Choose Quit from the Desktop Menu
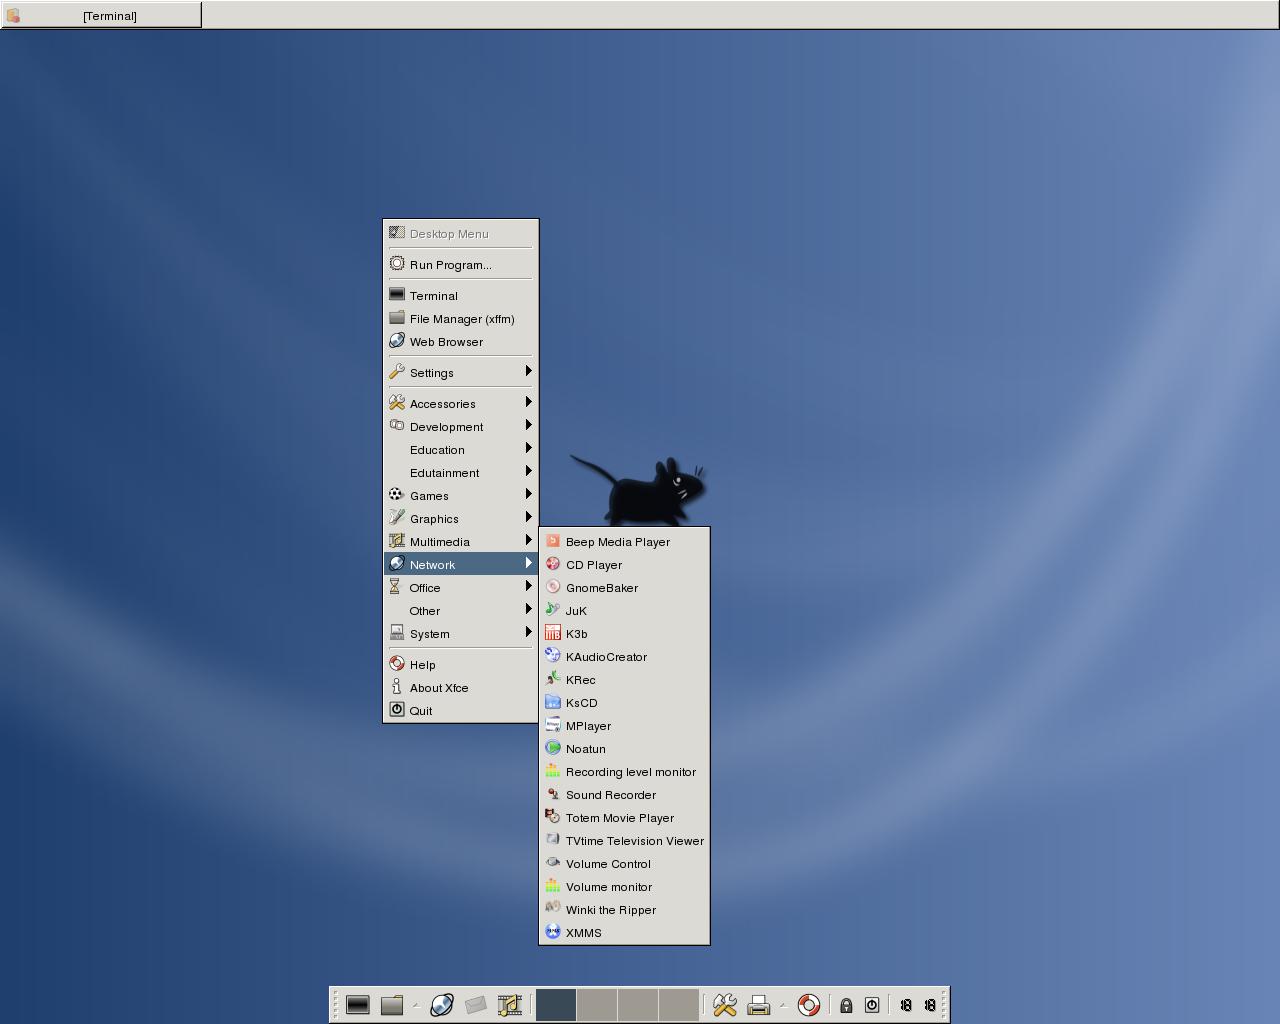This screenshot has width=1280, height=1024. click(461, 710)
